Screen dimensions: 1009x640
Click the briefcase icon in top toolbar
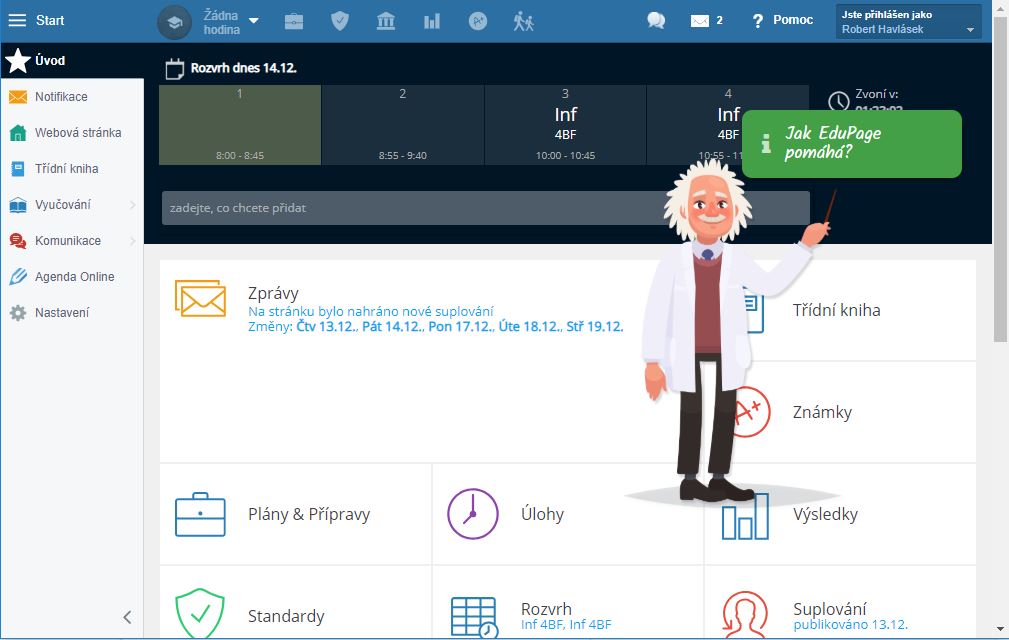(294, 21)
